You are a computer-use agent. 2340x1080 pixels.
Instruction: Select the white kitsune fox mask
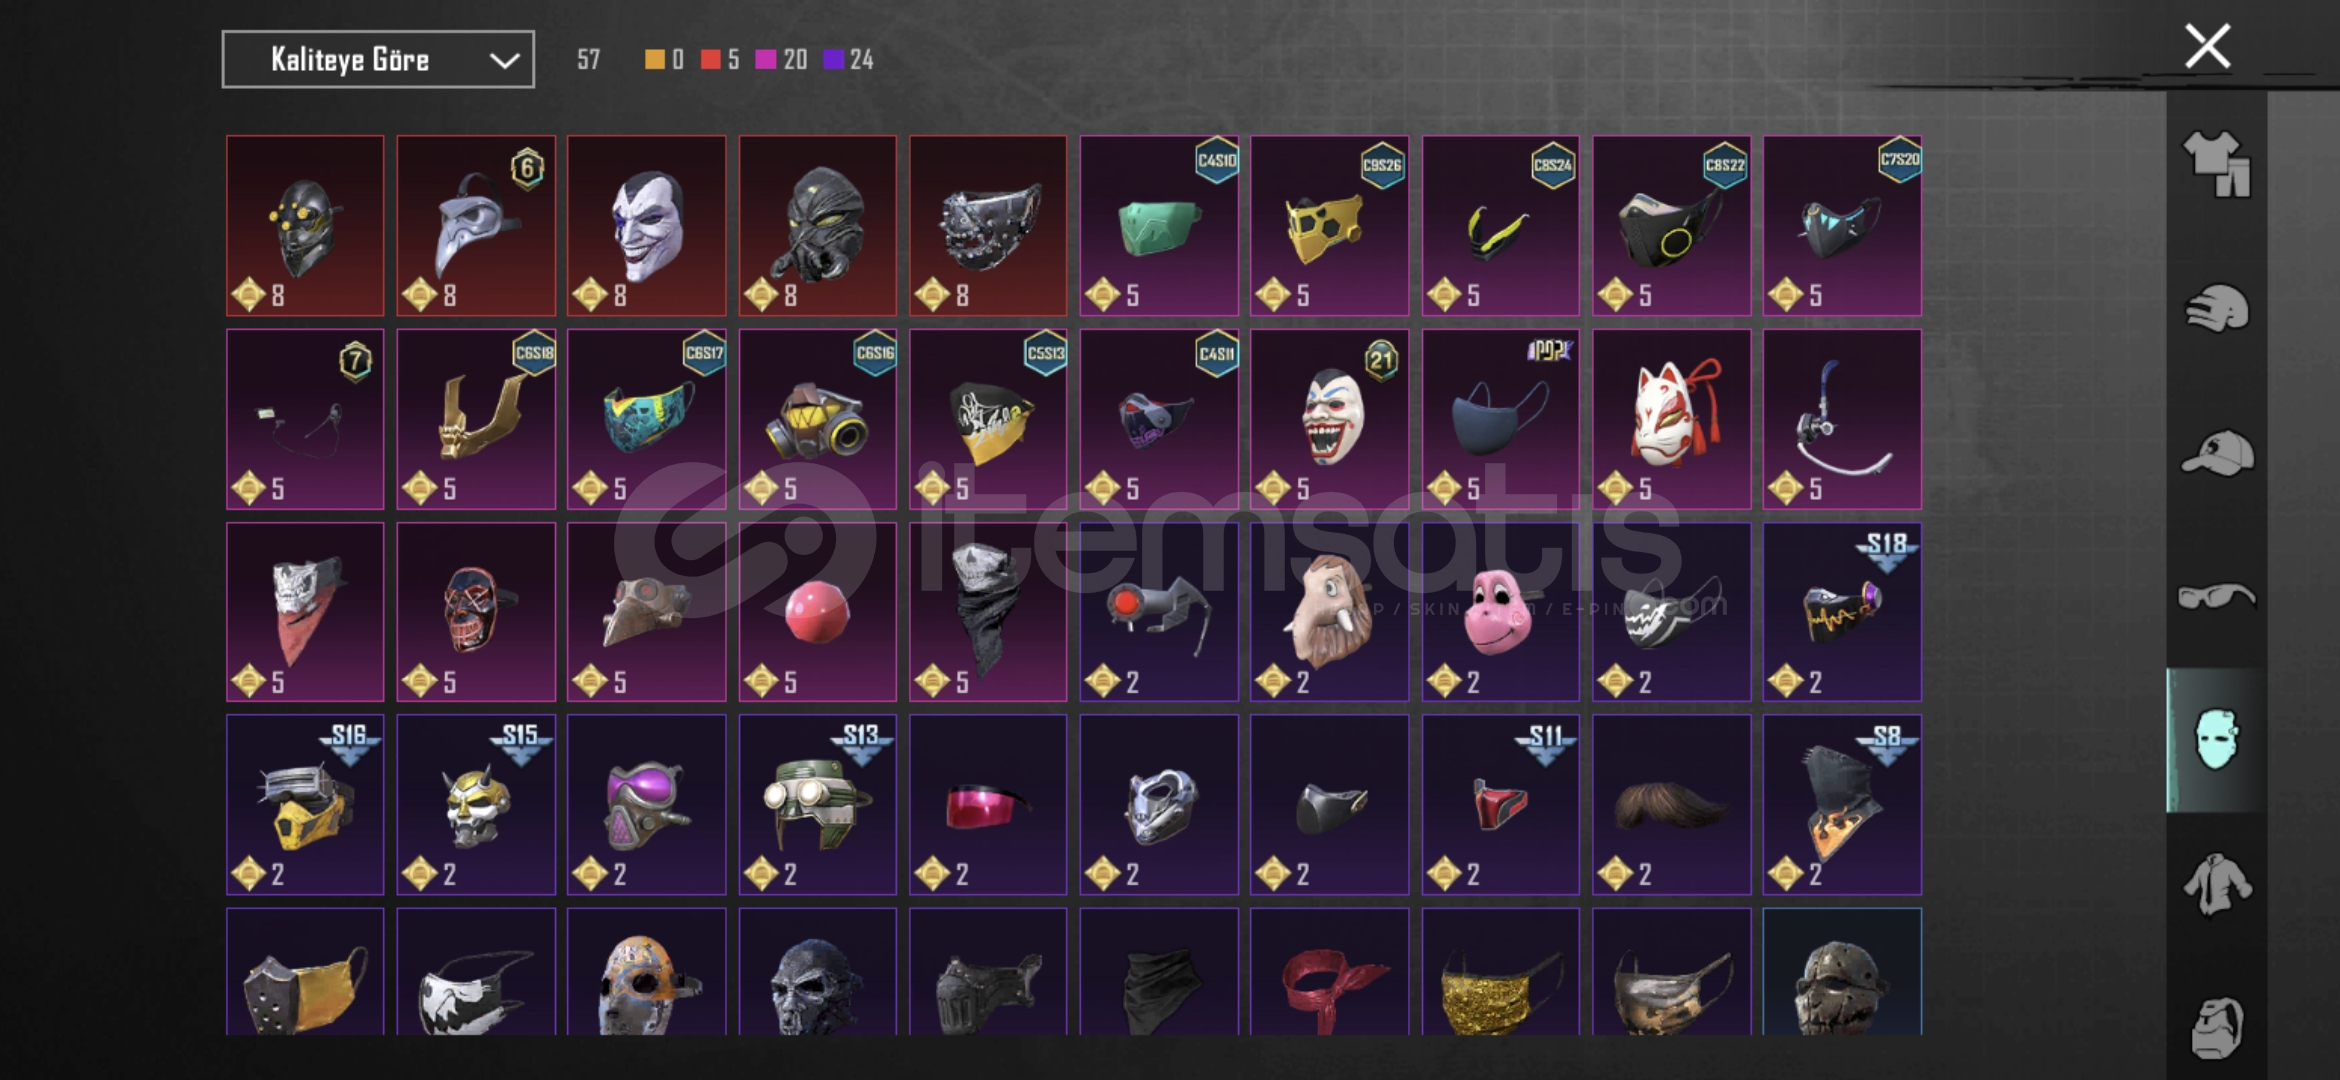point(1671,419)
